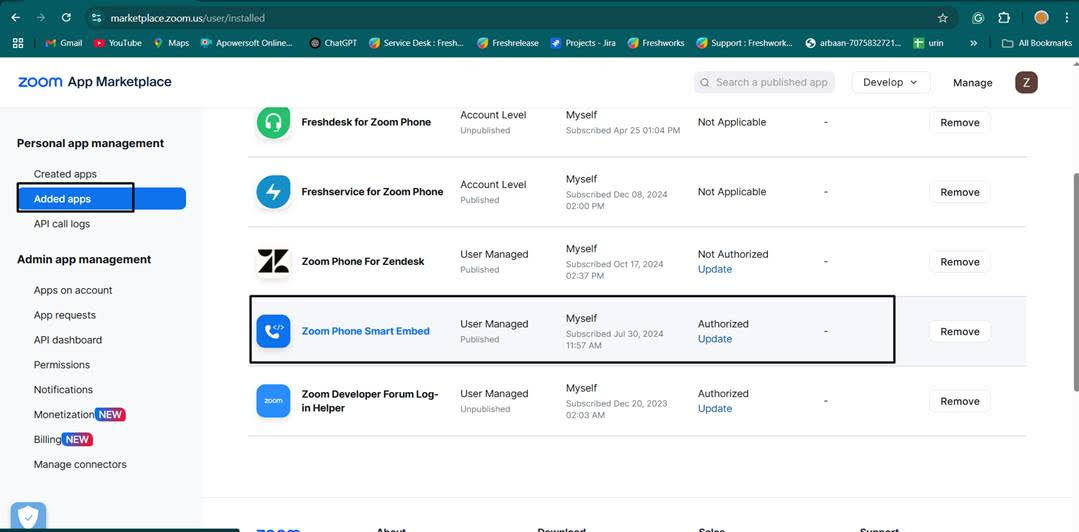Click the Zoom Phone Smart Embed icon
Image resolution: width=1079 pixels, height=532 pixels.
click(273, 331)
